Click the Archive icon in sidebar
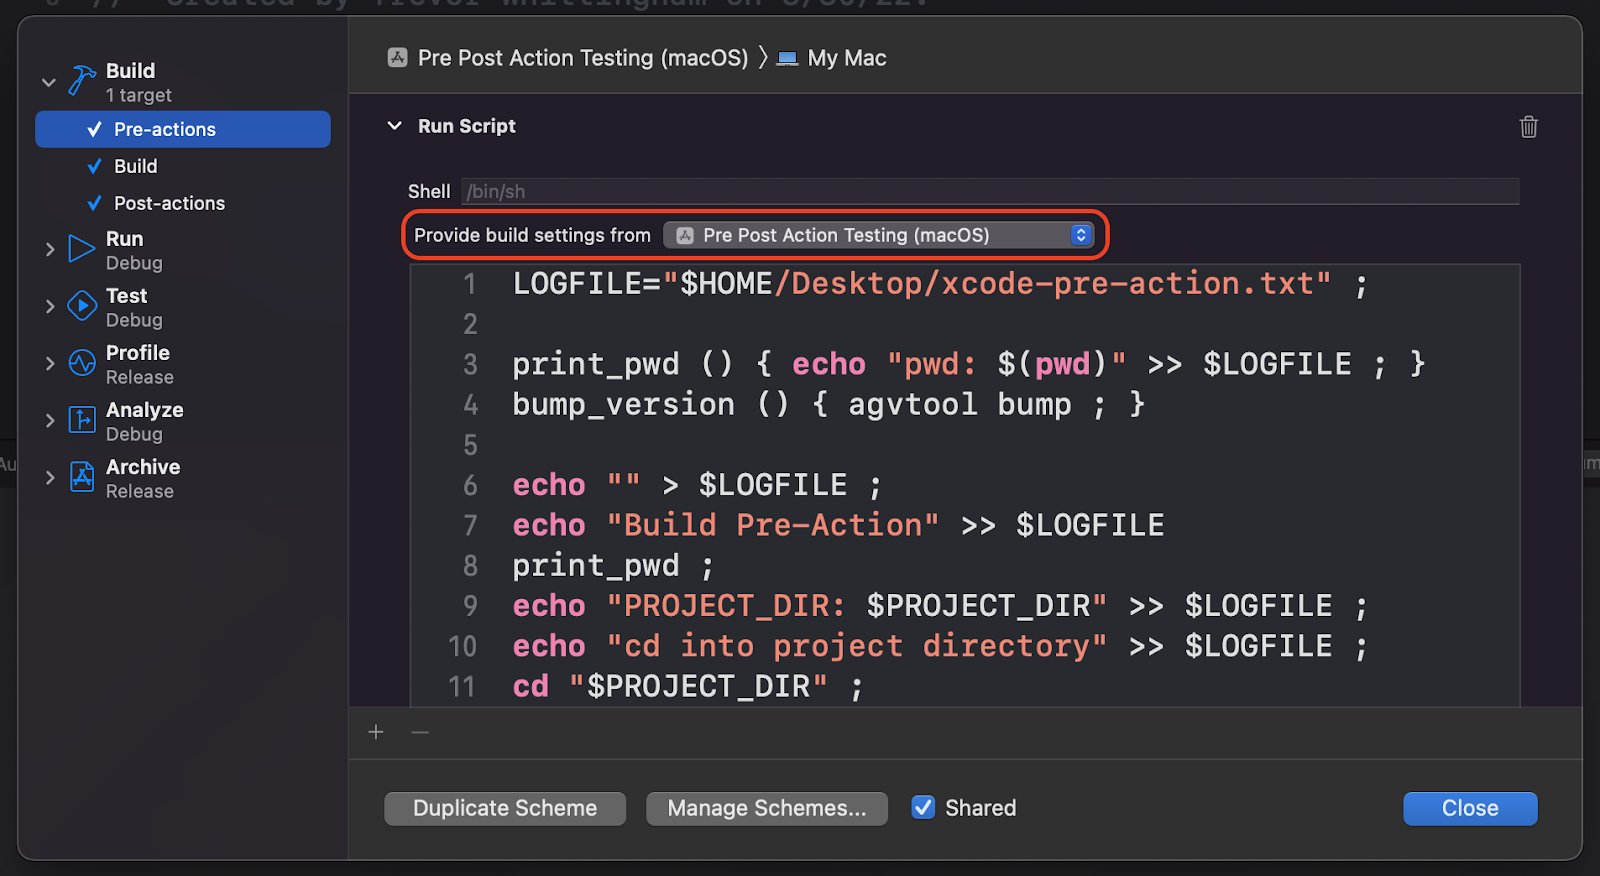 (82, 477)
